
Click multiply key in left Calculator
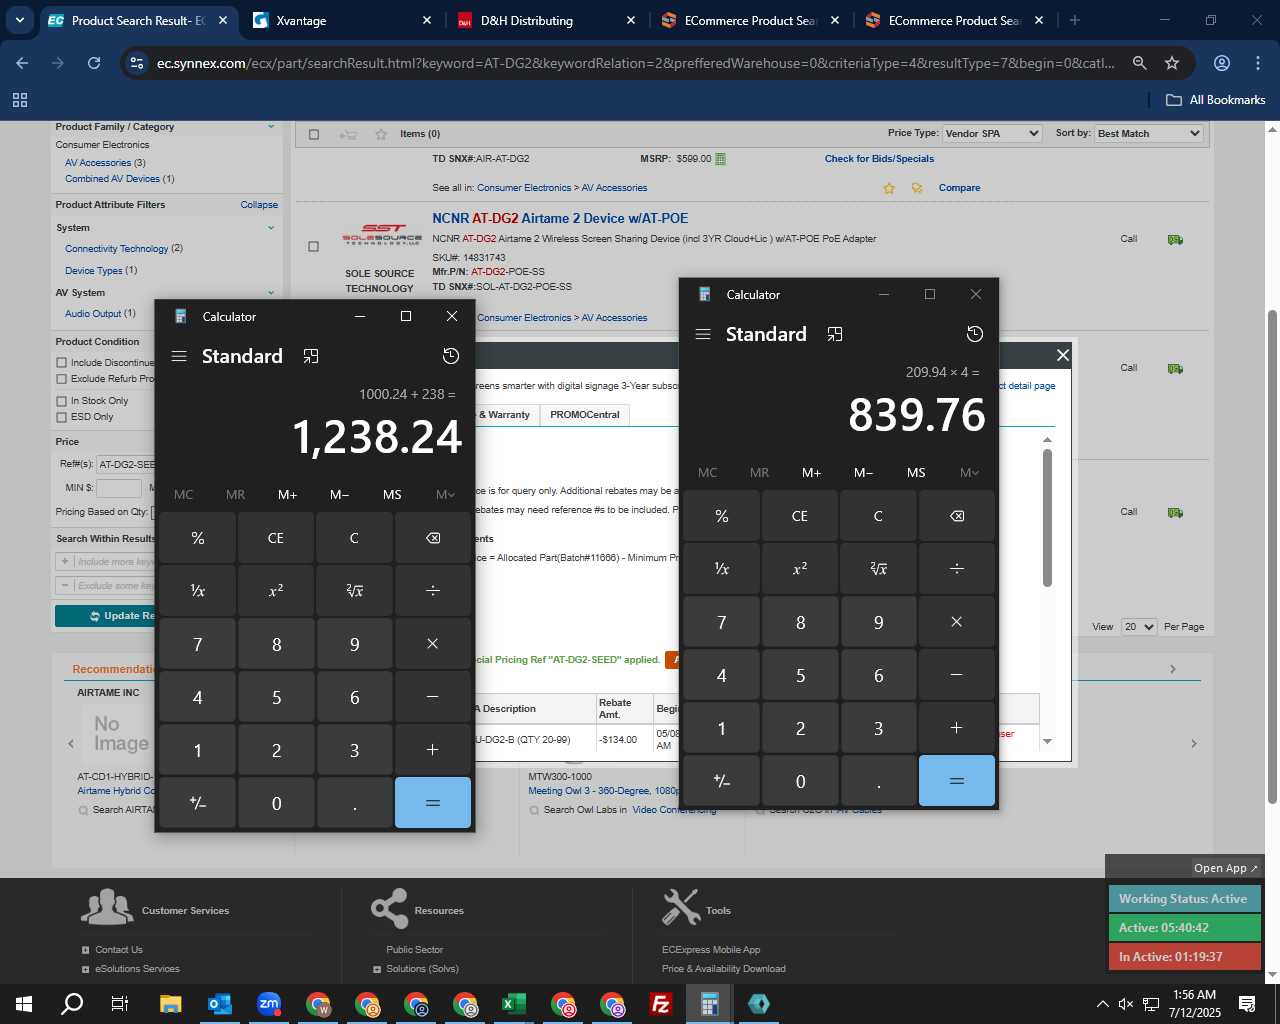433,644
